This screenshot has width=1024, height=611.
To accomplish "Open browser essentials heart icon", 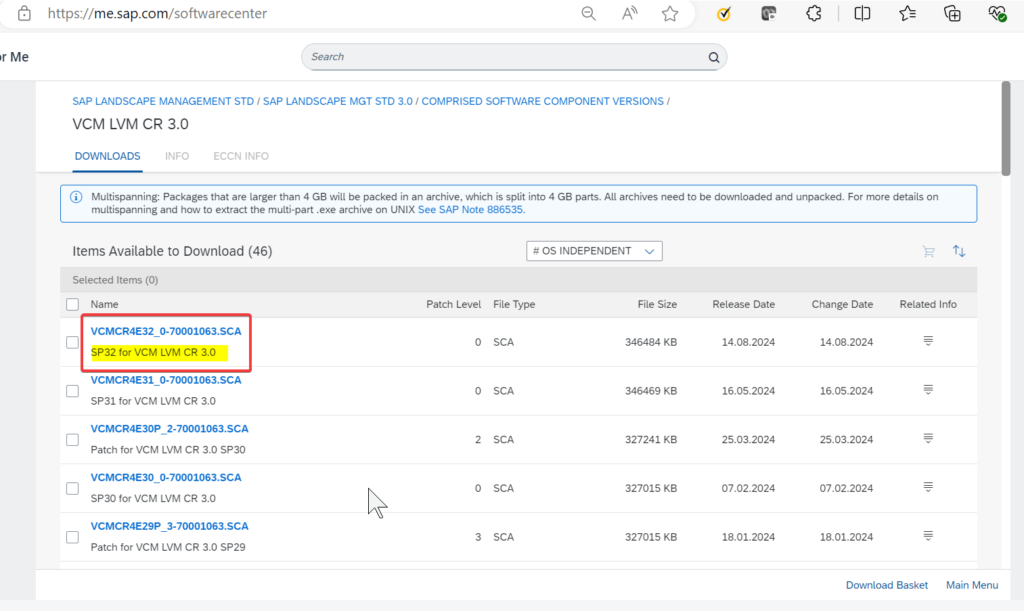I will [997, 13].
